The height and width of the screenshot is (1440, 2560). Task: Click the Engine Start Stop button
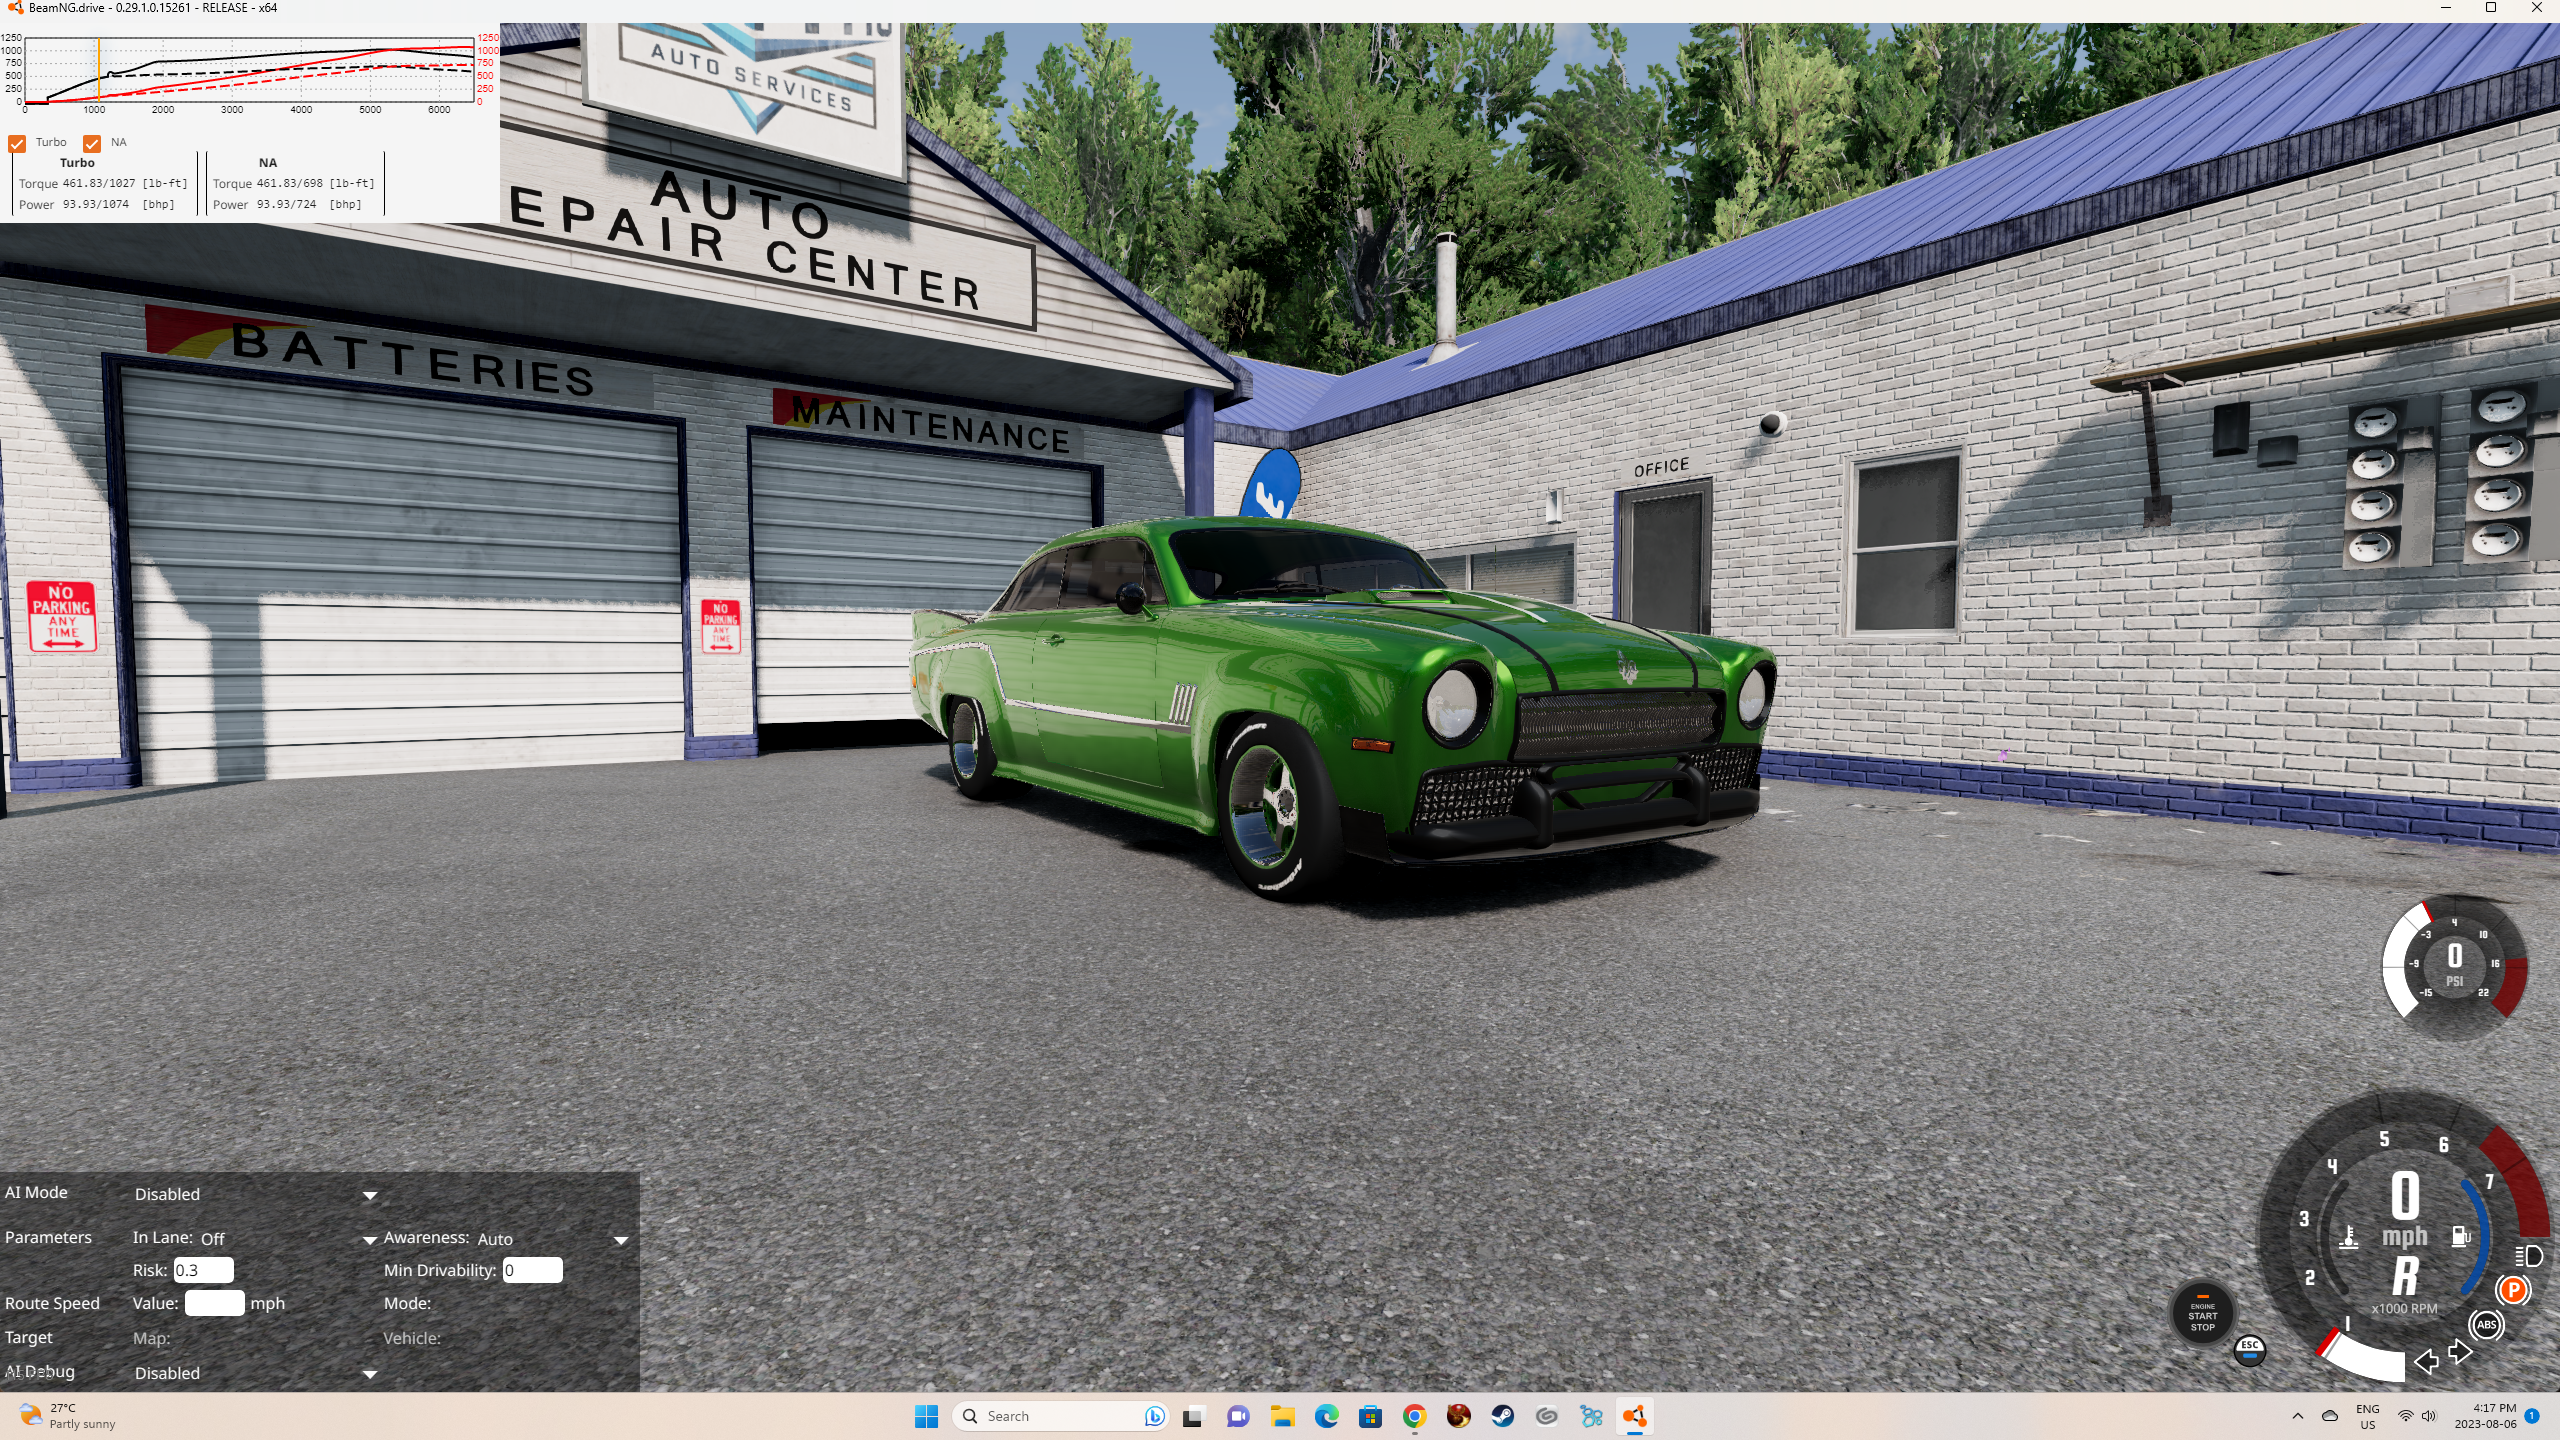pos(2202,1314)
